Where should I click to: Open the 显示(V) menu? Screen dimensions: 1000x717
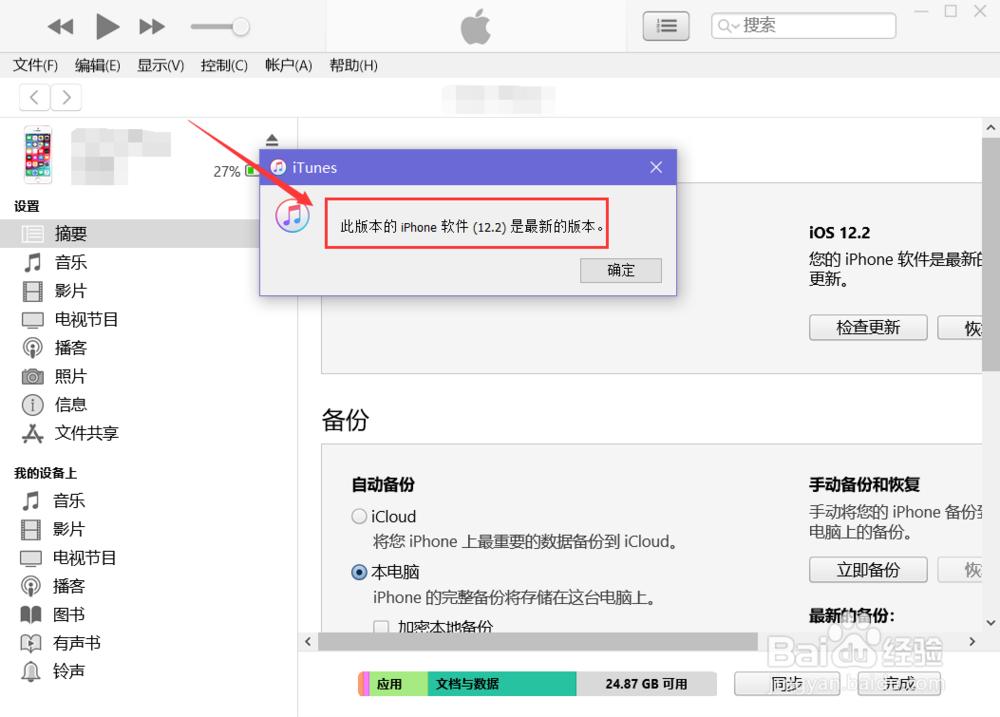point(161,65)
